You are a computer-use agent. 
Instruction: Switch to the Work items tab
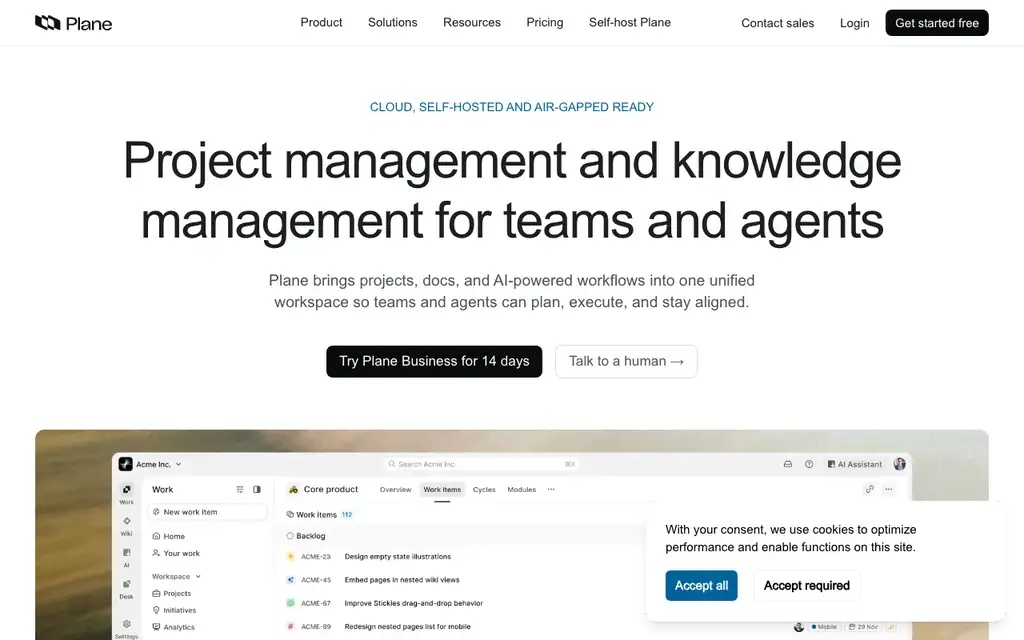[442, 489]
